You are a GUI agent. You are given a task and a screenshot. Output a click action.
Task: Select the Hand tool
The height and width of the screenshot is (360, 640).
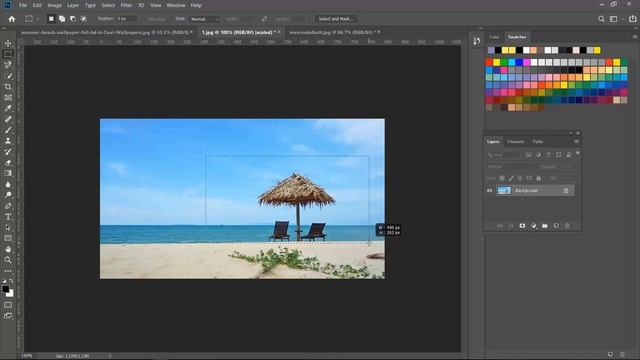[x=8, y=249]
